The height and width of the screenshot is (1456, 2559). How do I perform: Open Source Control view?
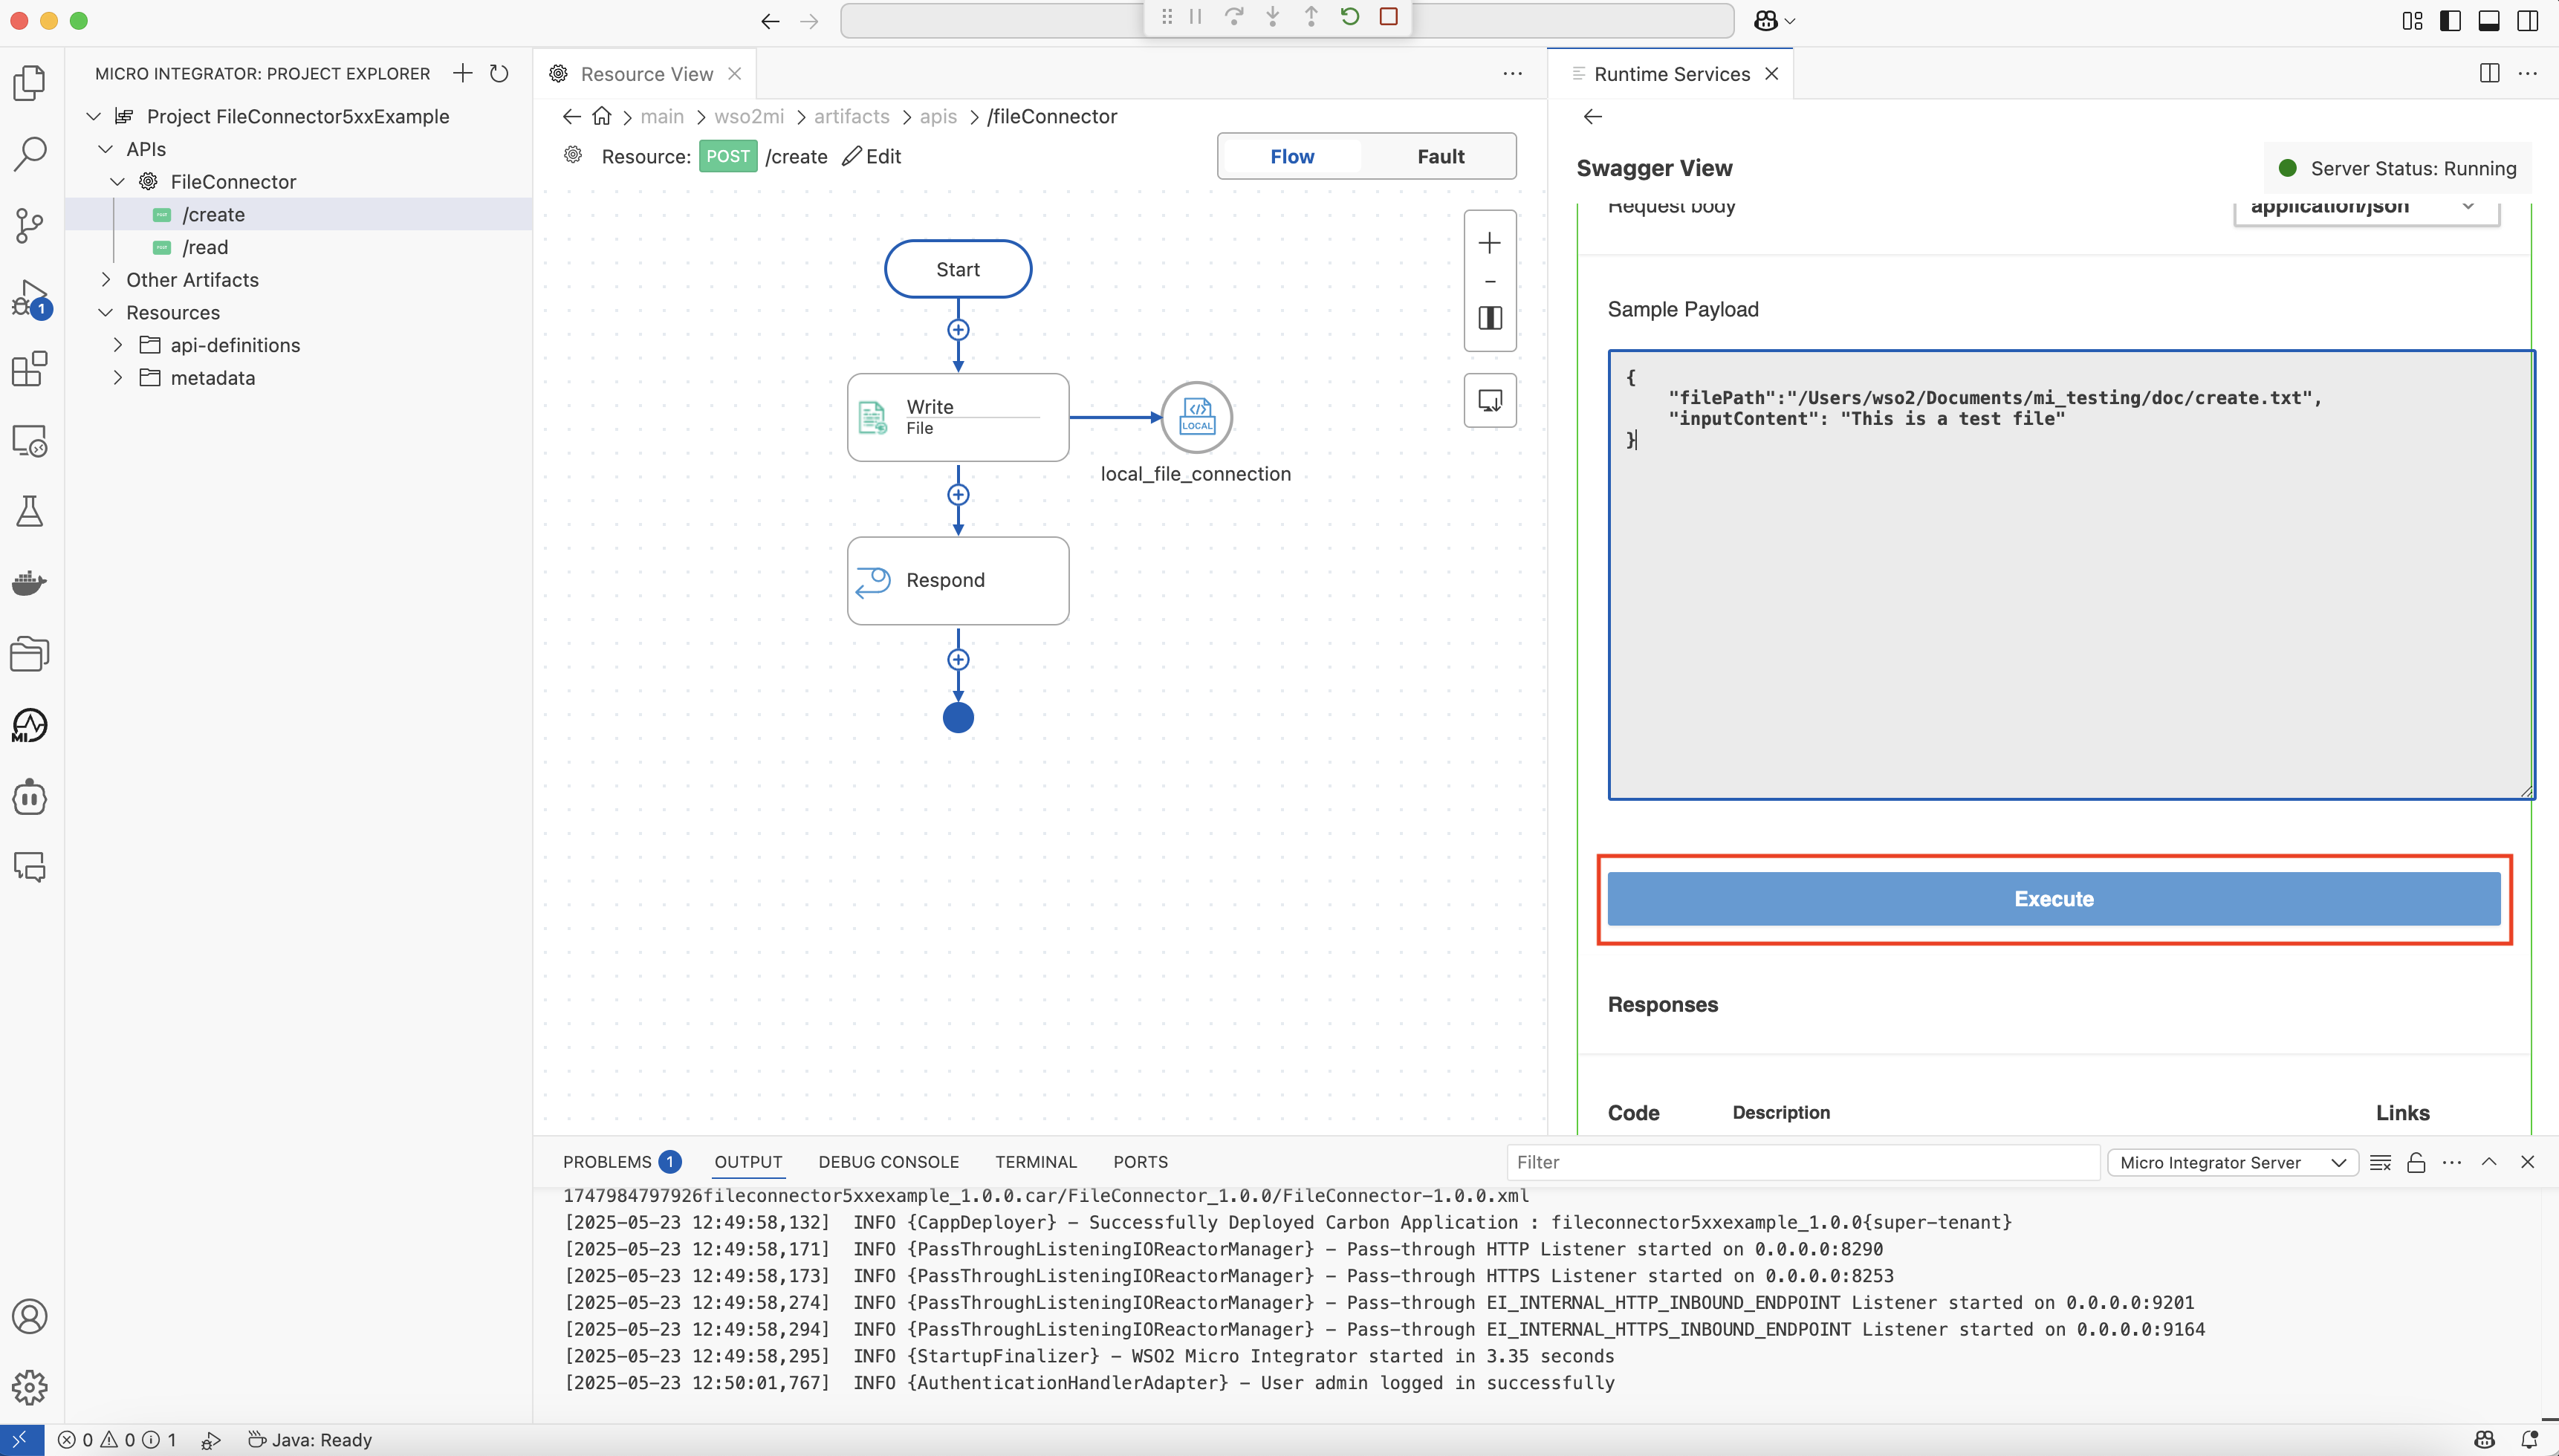click(30, 225)
